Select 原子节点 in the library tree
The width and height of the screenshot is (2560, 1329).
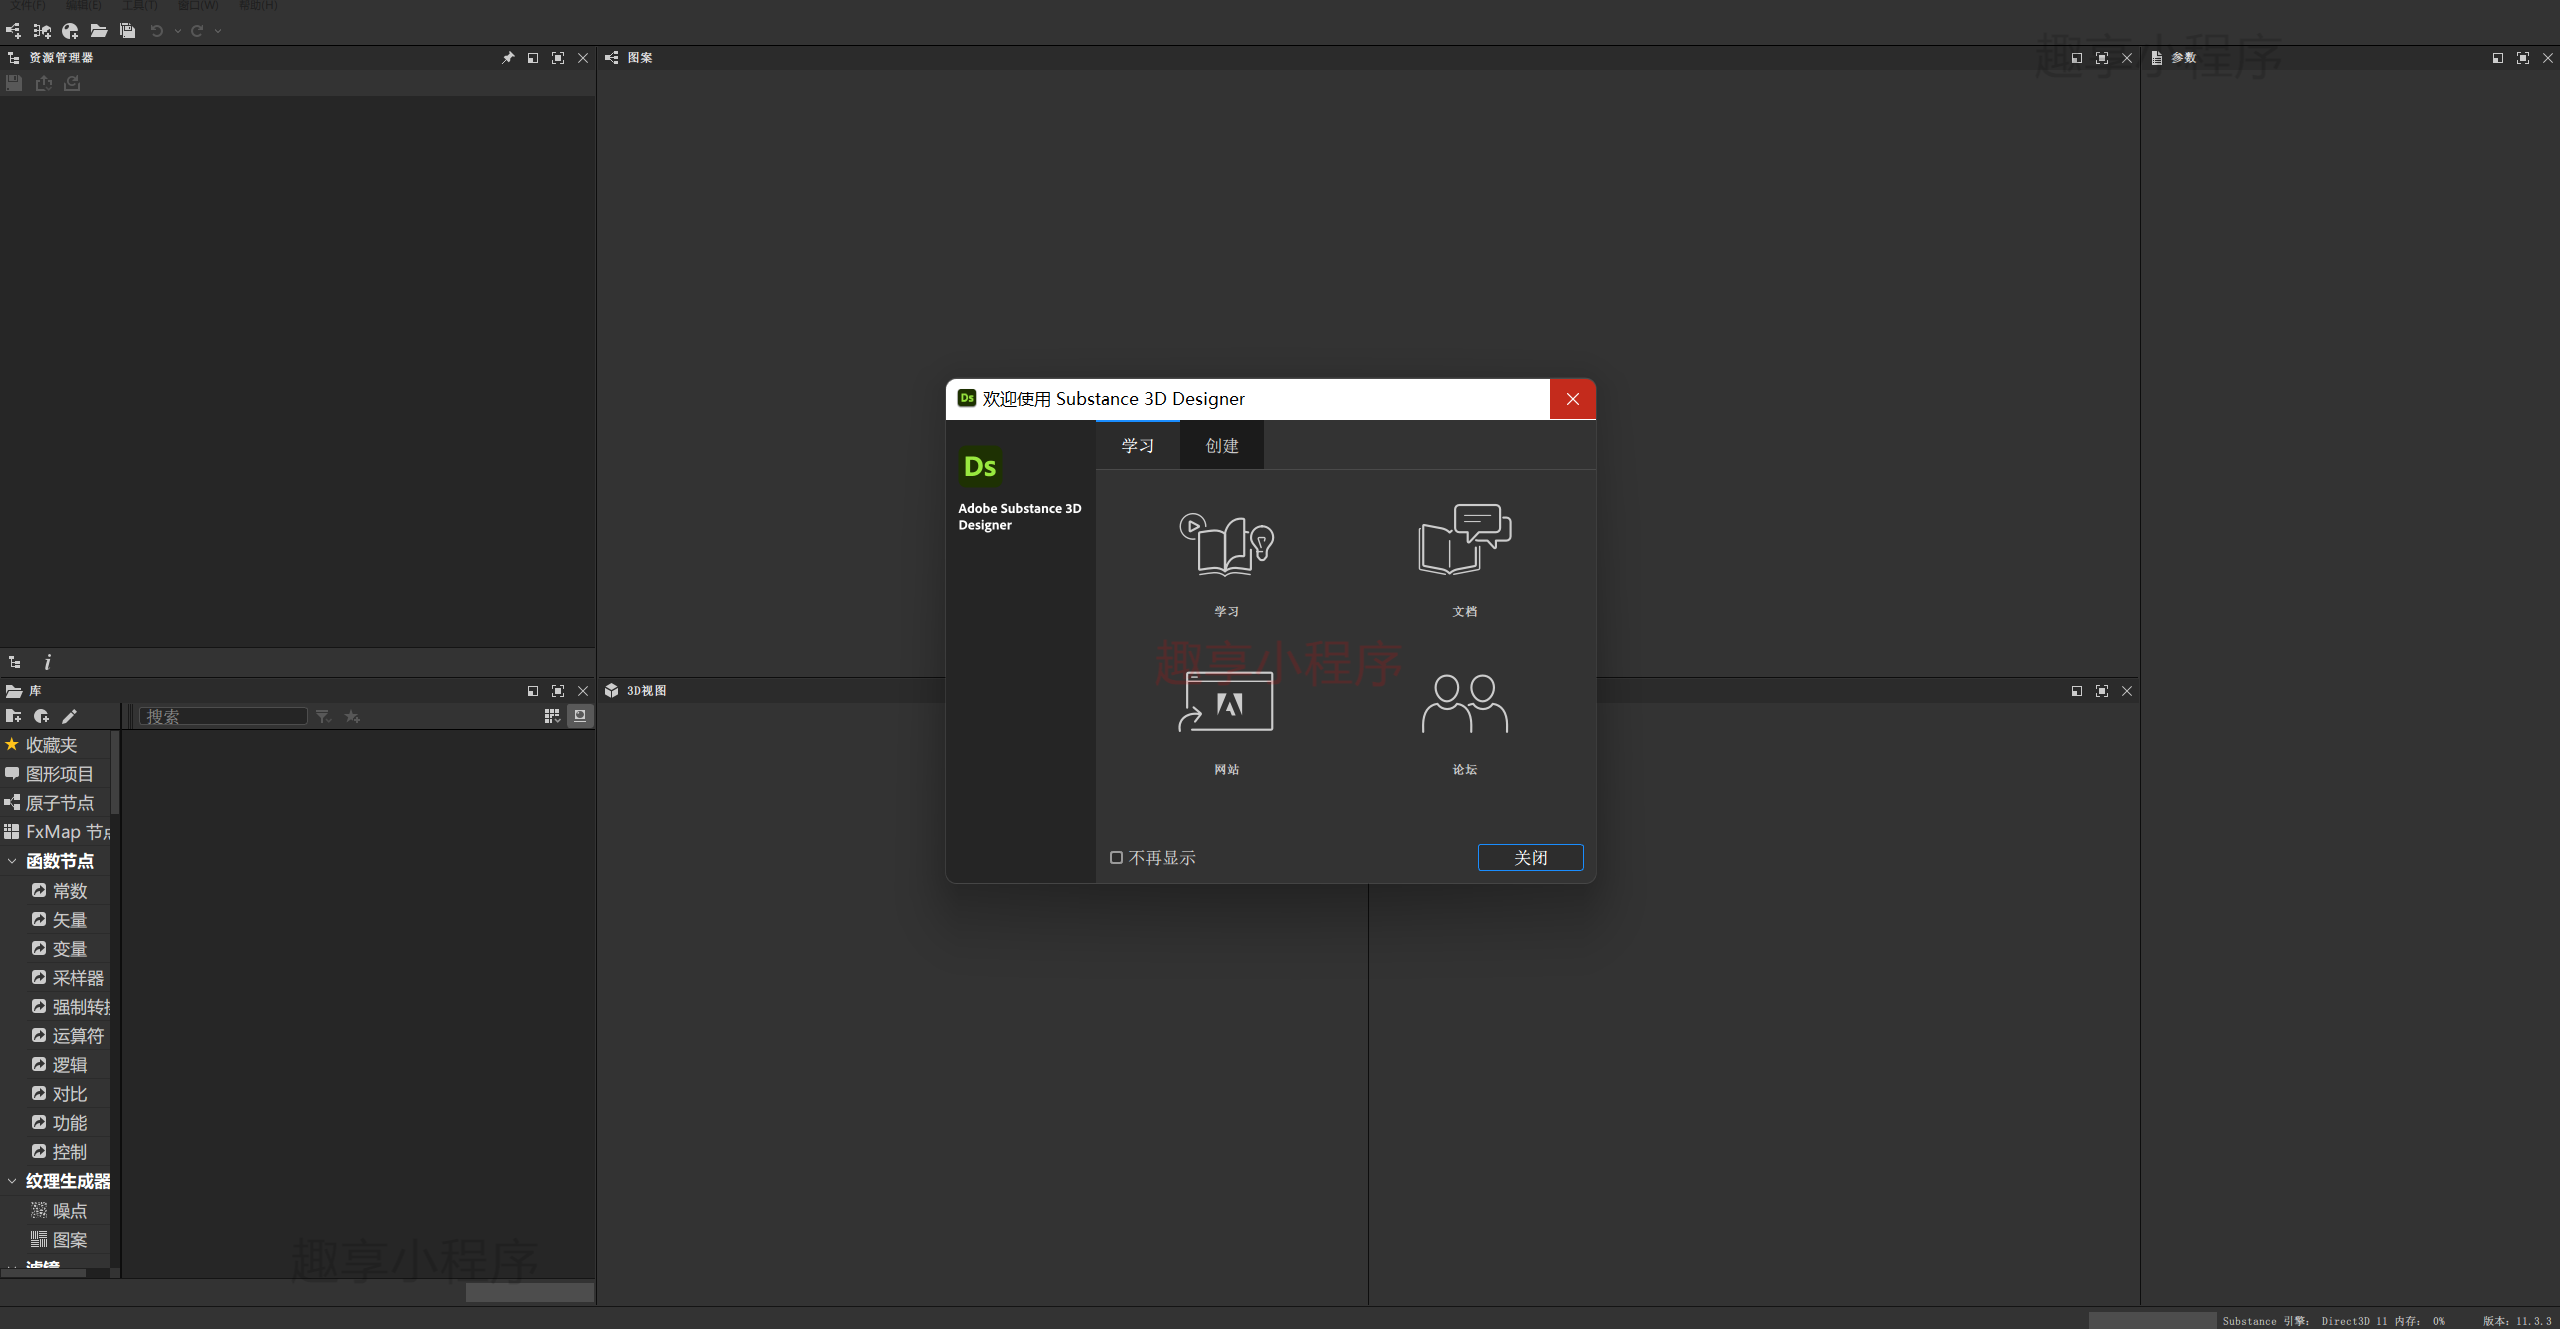[55, 803]
